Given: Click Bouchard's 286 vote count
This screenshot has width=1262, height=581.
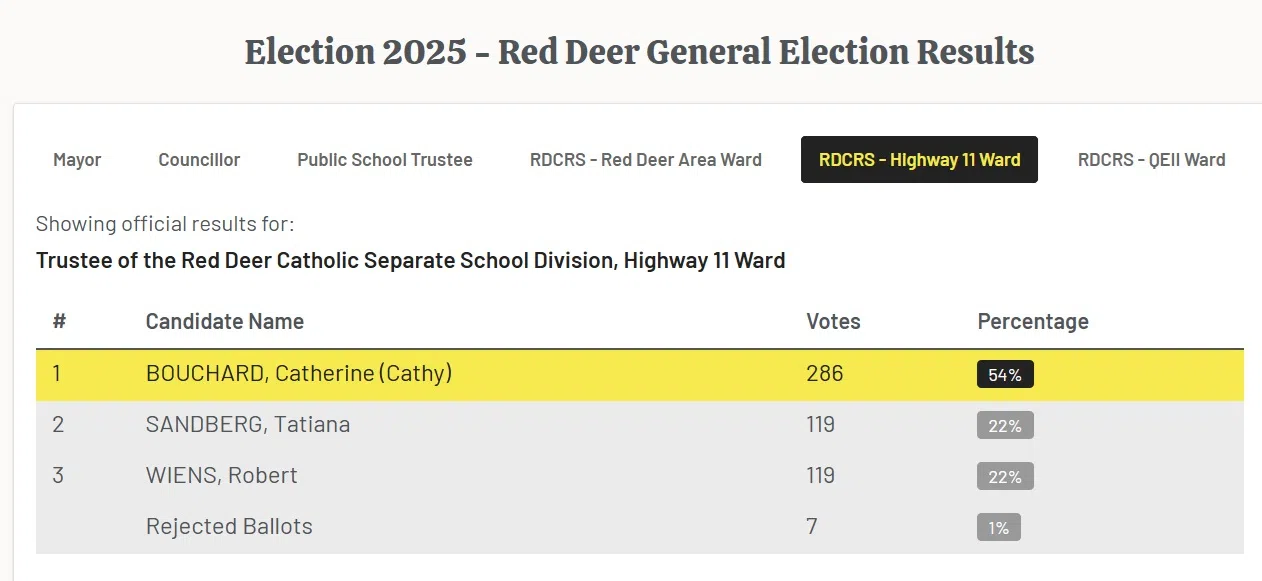Looking at the screenshot, I should pyautogui.click(x=825, y=374).
